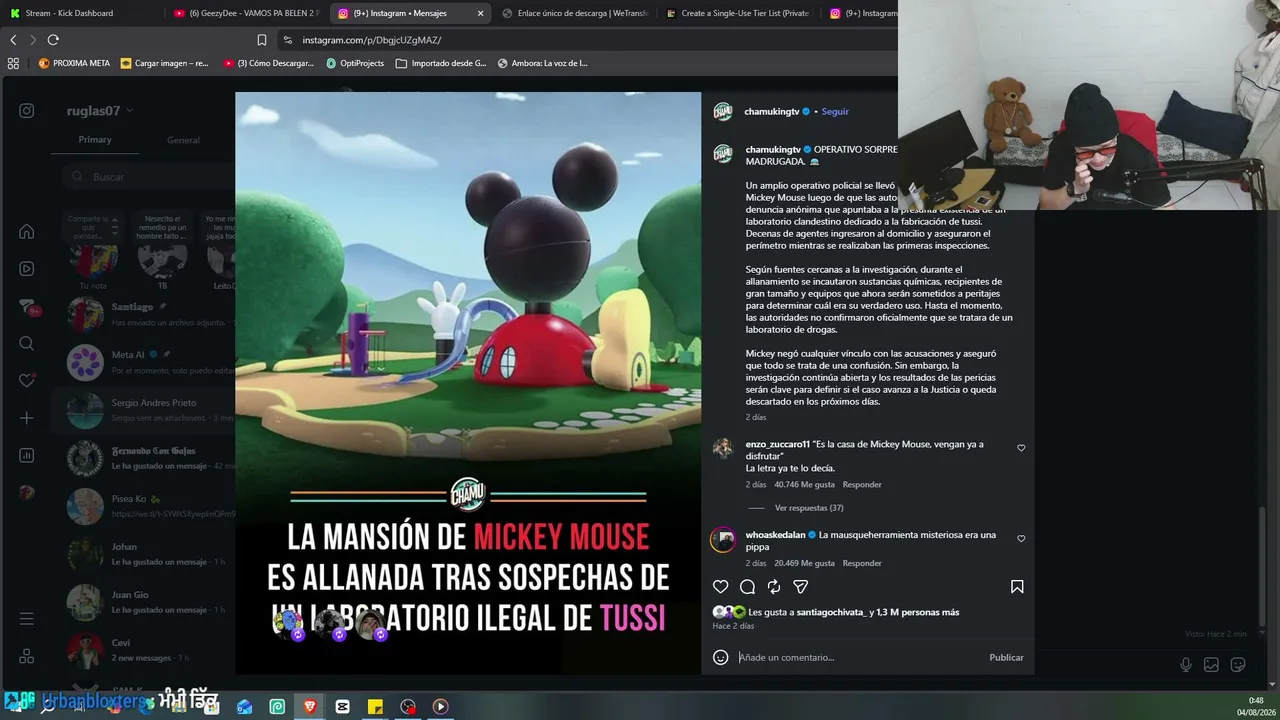Image resolution: width=1280 pixels, height=720 pixels.
Task: Open the Mickey Mouse mansion post image
Action: click(468, 383)
